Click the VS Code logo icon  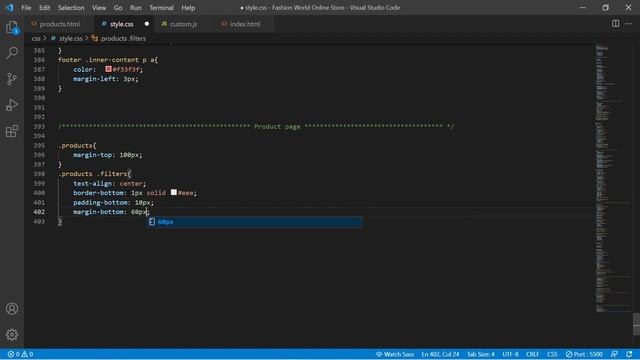point(9,7)
